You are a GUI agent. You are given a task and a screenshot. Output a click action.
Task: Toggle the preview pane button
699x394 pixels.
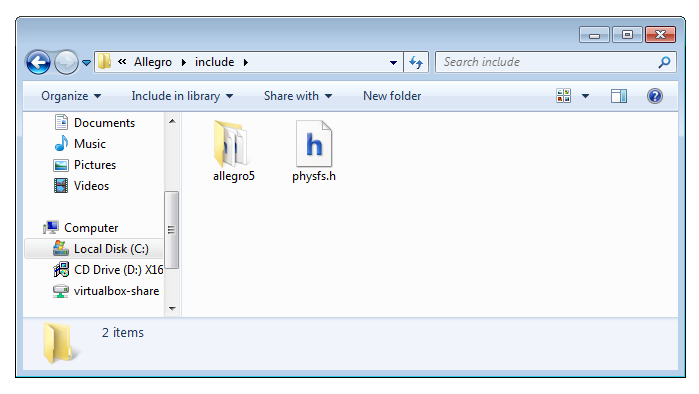click(619, 96)
